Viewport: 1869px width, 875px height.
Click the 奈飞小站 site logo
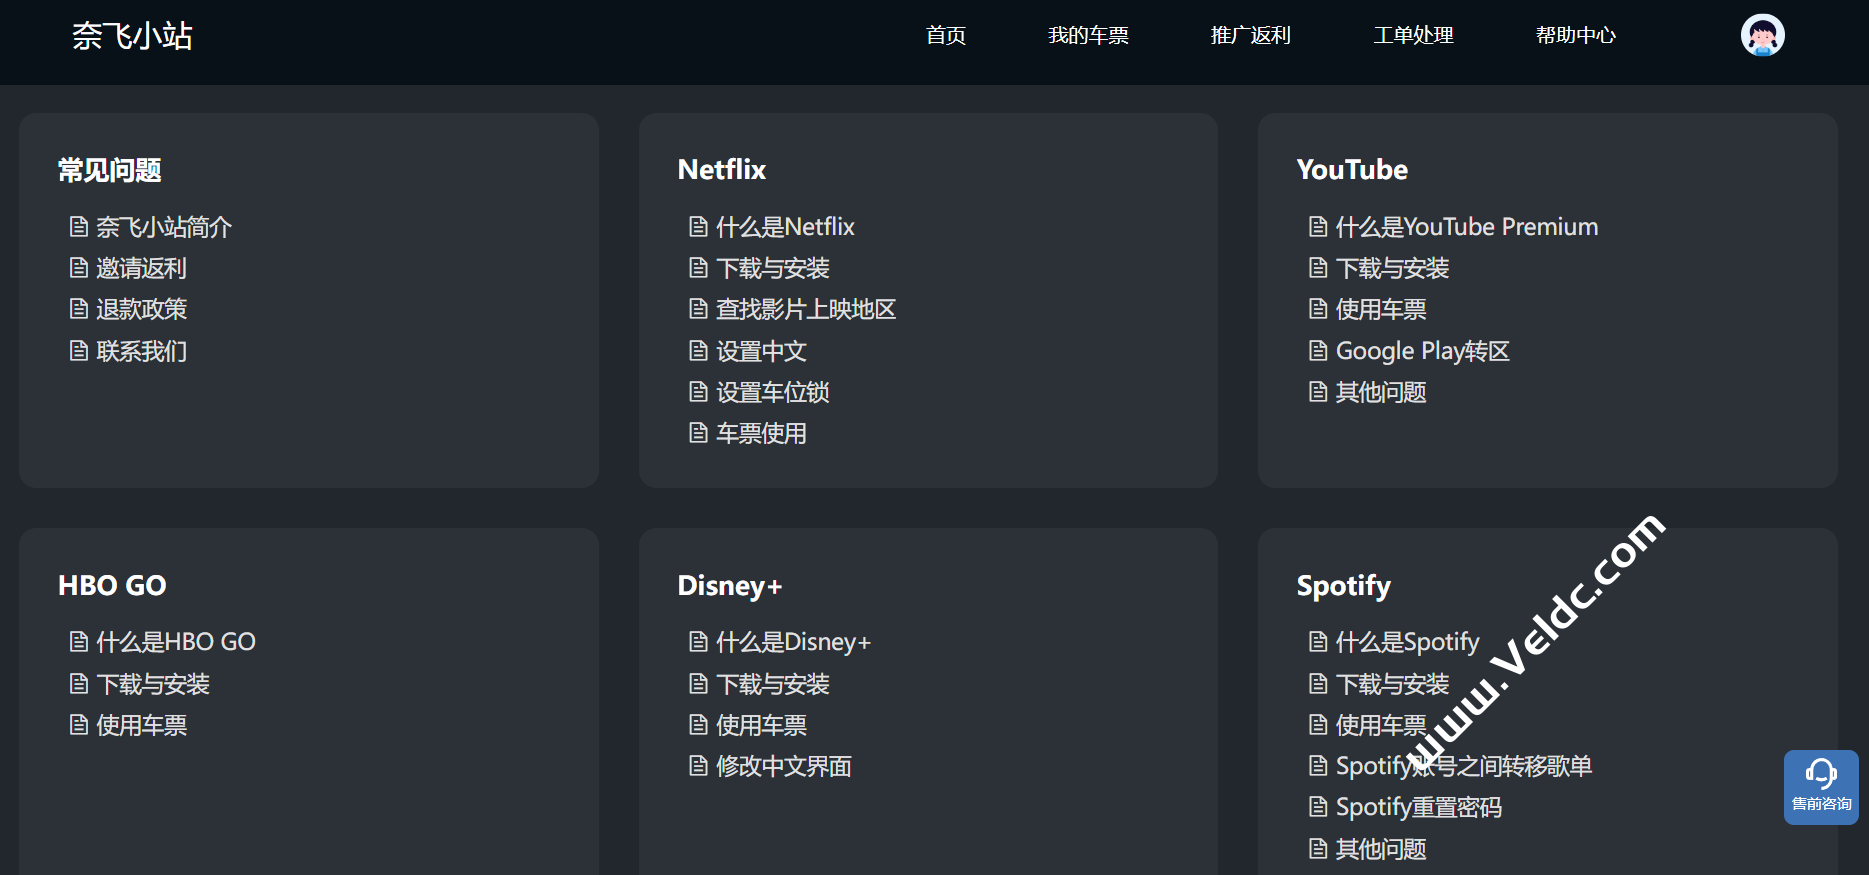point(132,36)
